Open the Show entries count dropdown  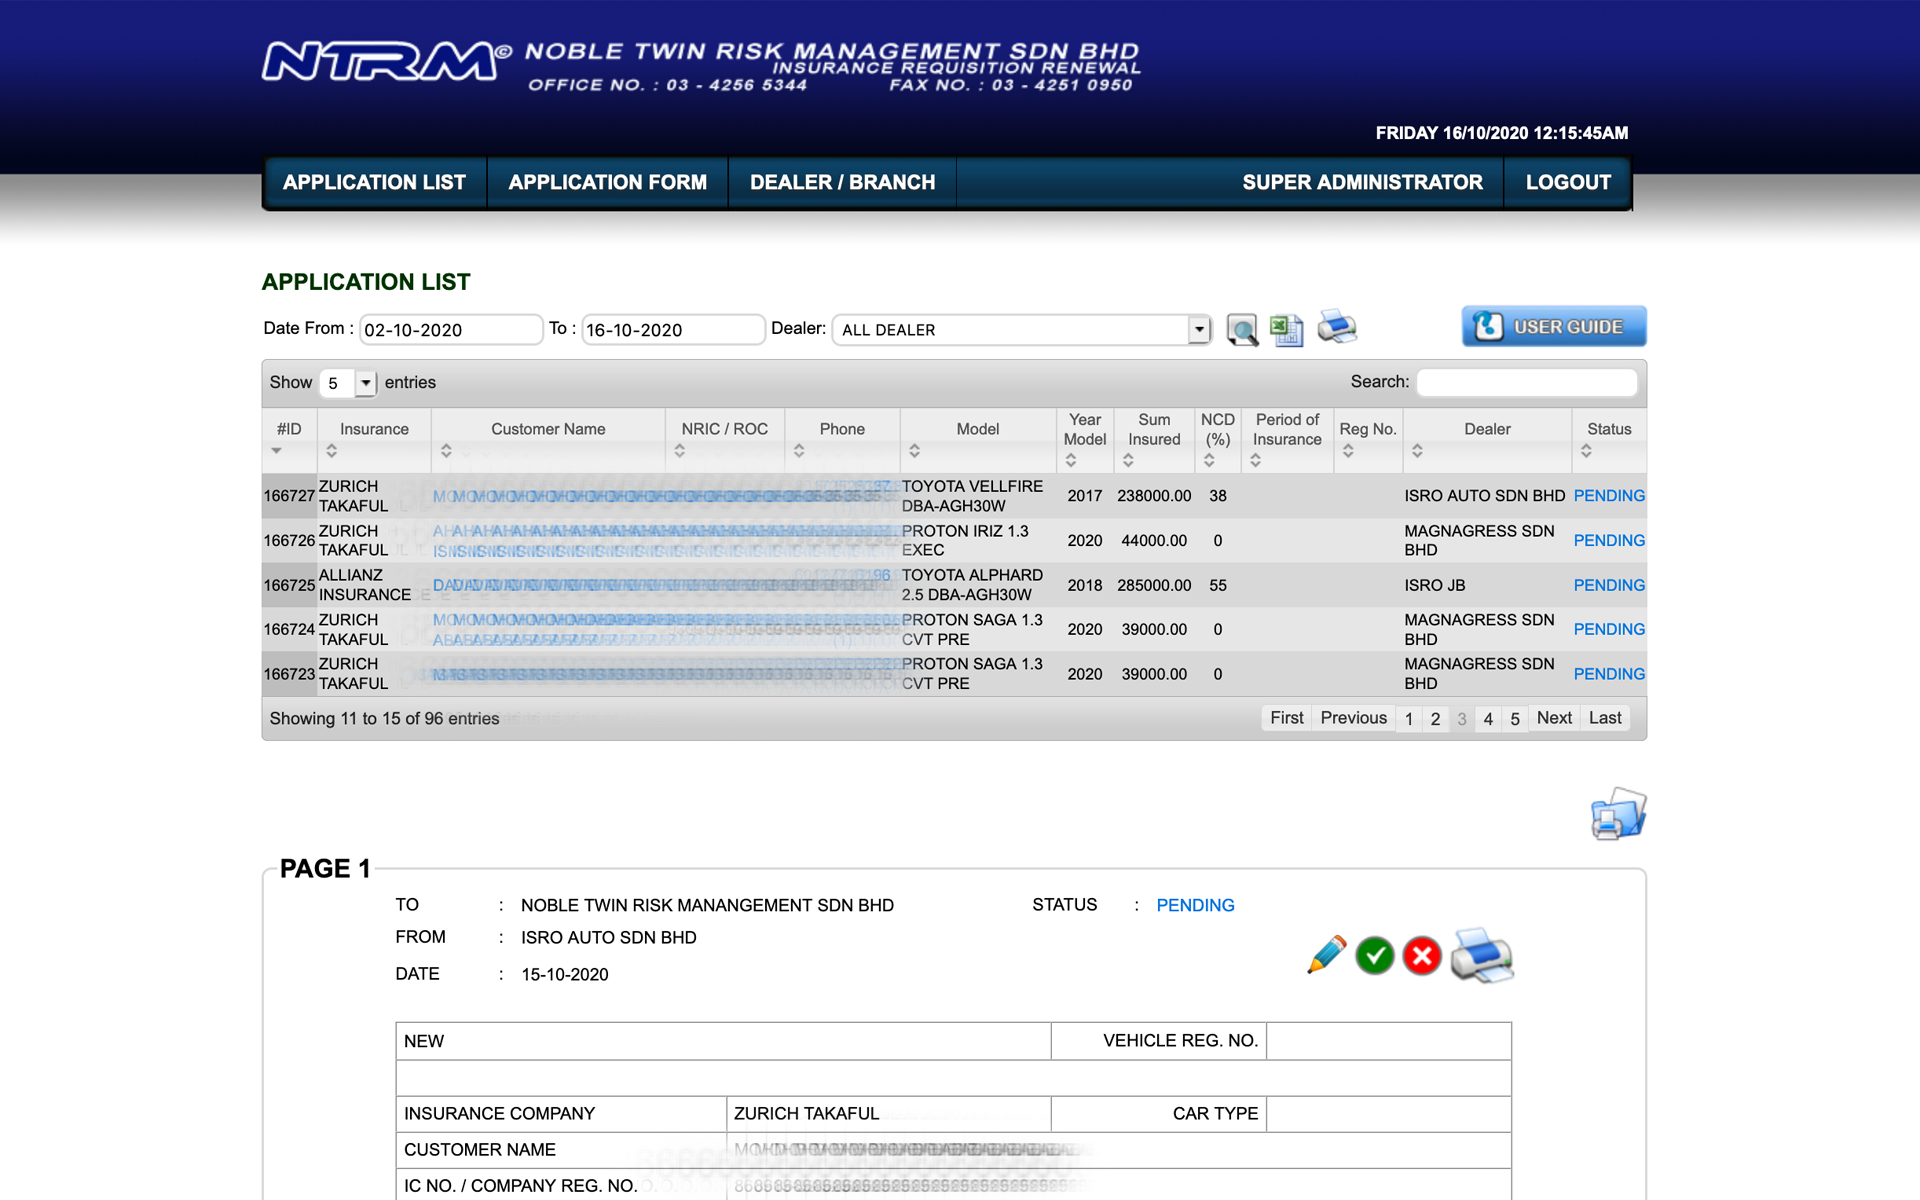pos(347,383)
